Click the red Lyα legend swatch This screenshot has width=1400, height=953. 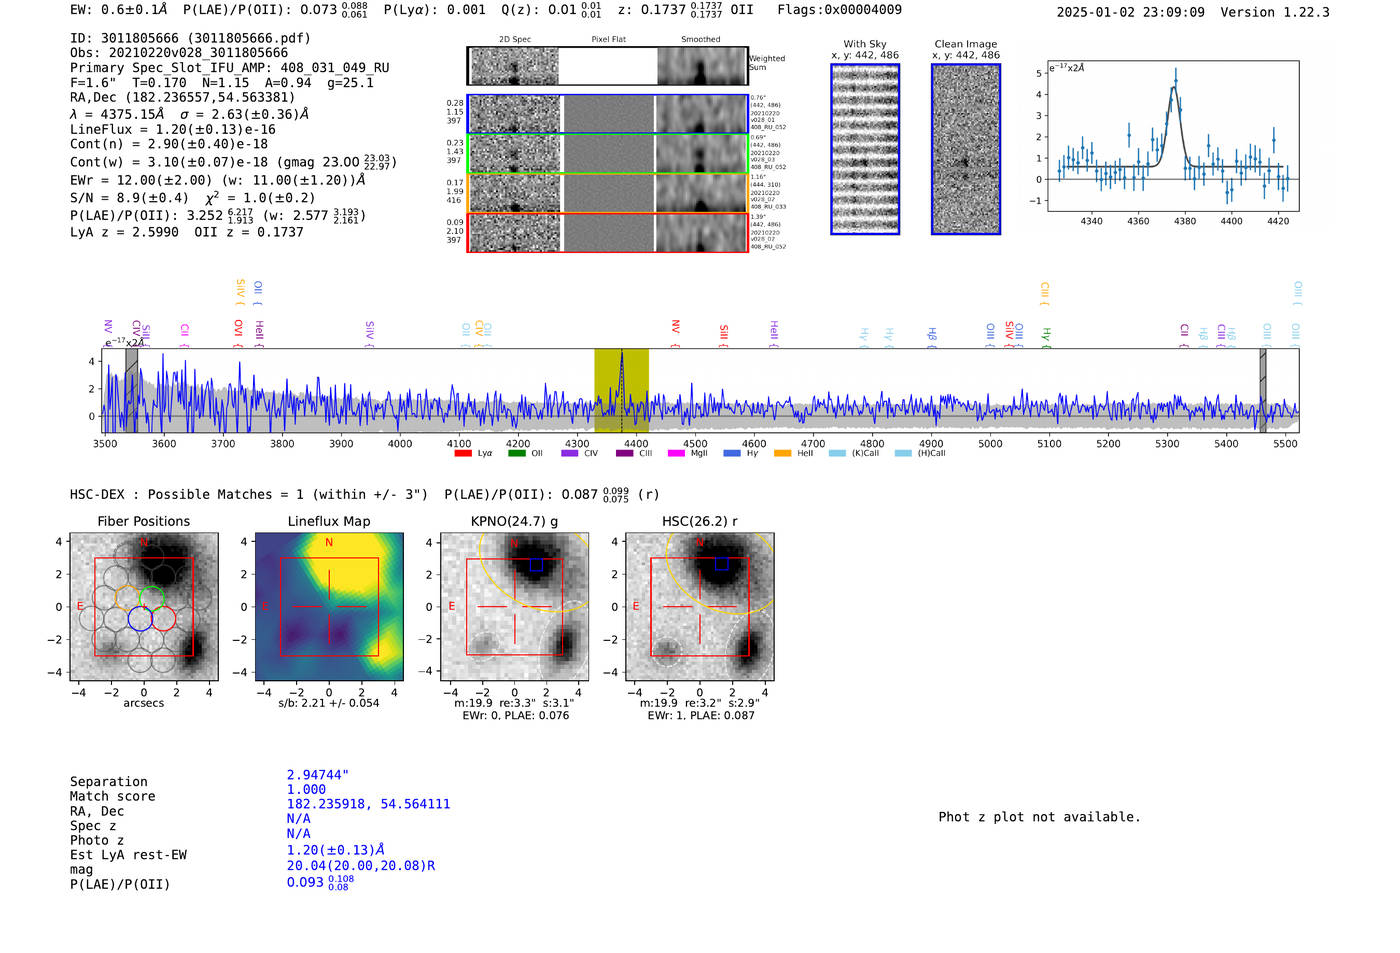pos(462,453)
